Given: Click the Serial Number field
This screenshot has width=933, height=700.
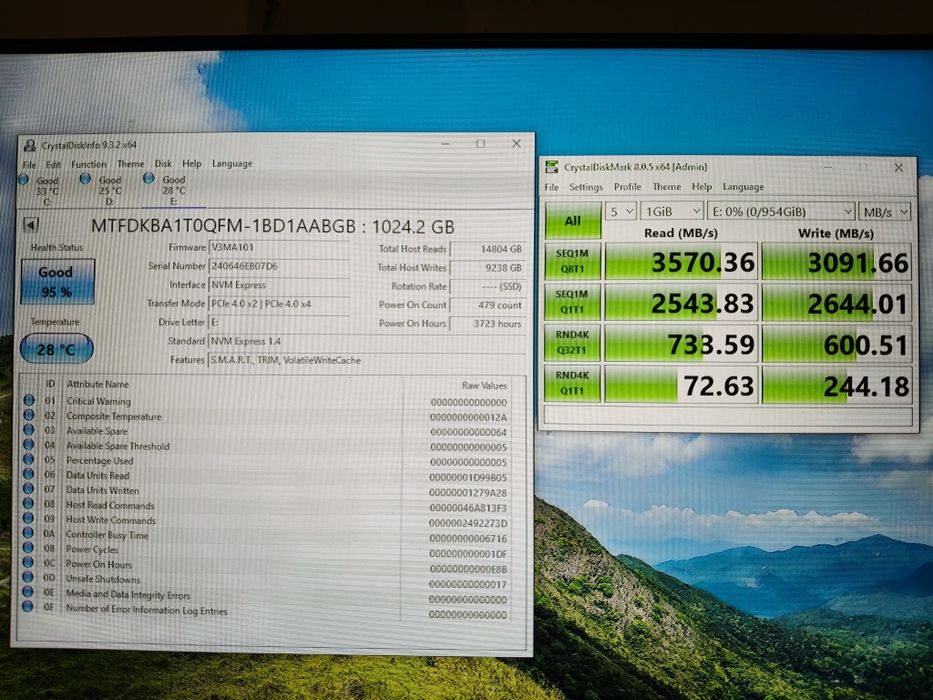Looking at the screenshot, I should point(278,266).
